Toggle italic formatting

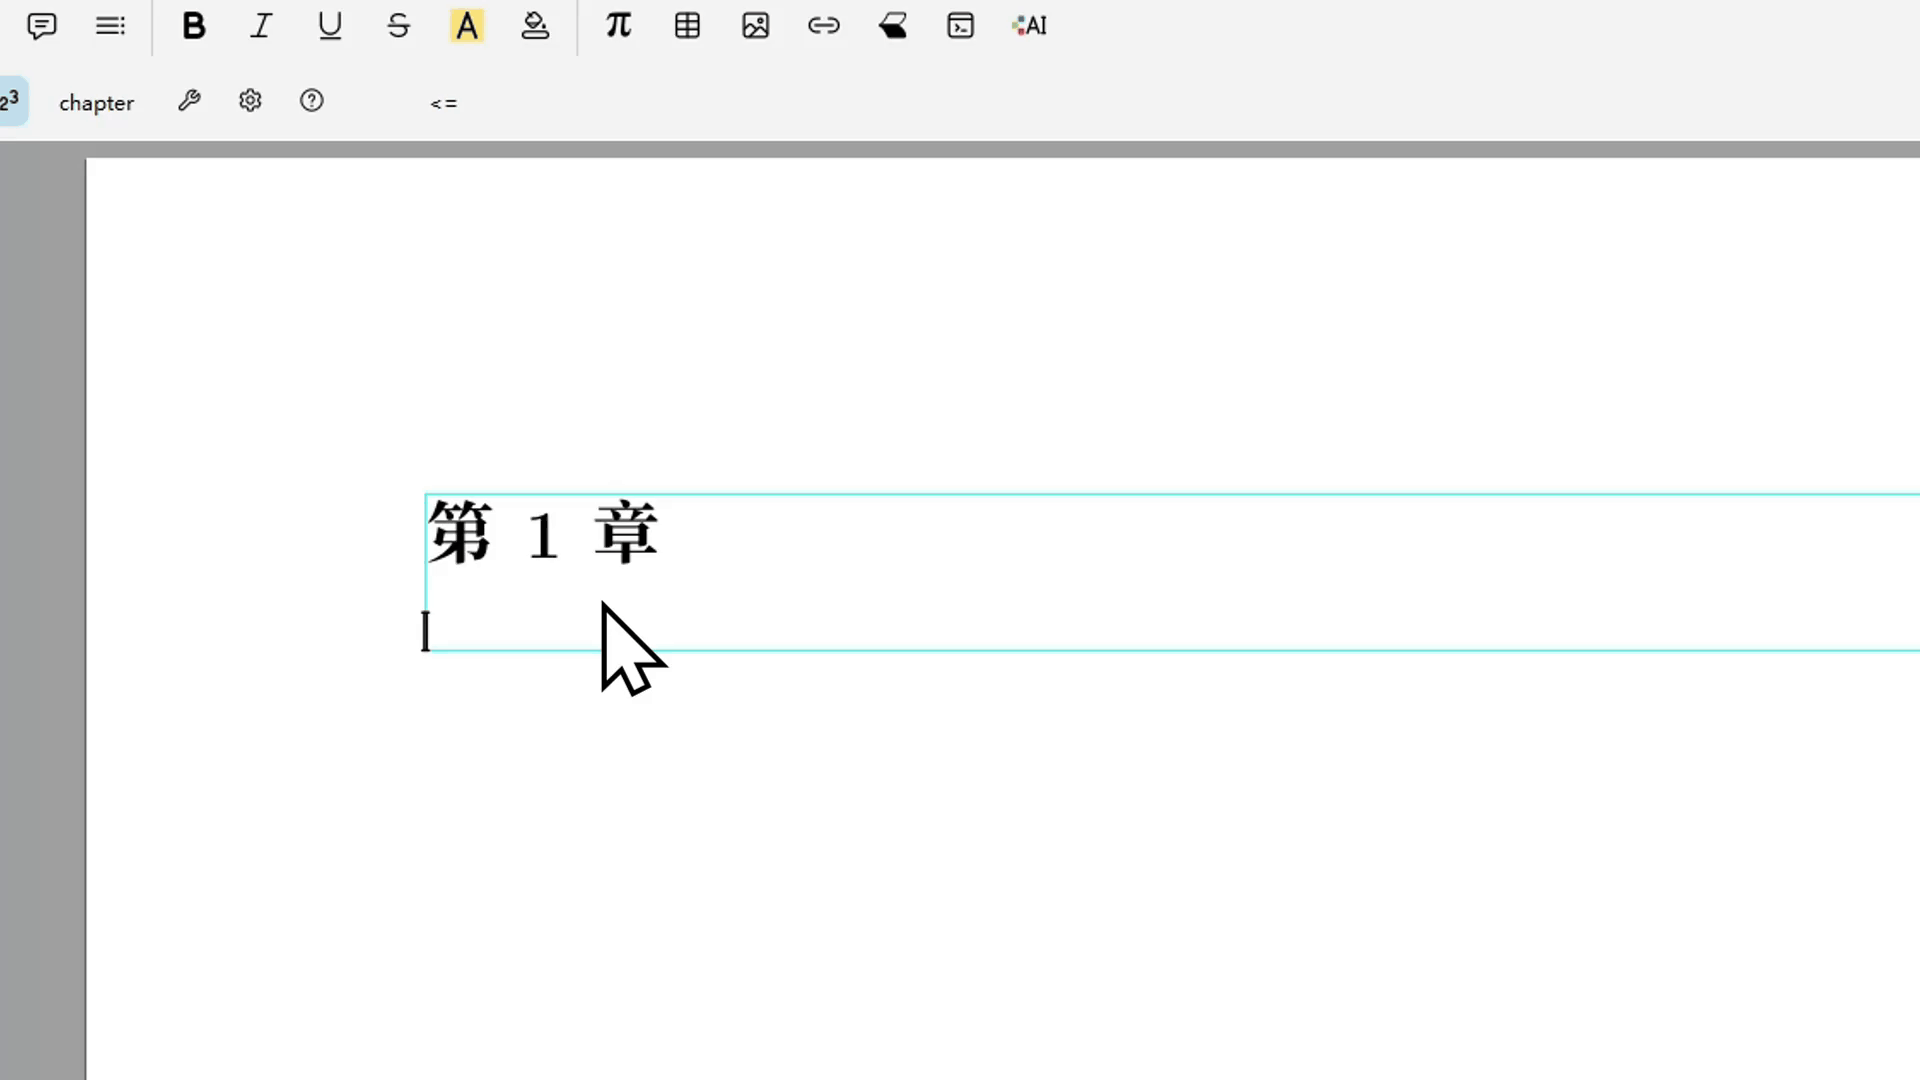click(x=260, y=25)
